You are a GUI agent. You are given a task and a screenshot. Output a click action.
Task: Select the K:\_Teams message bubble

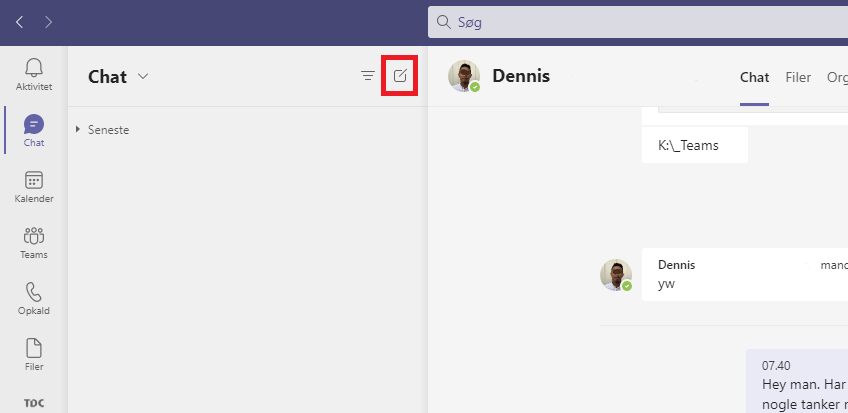point(695,145)
